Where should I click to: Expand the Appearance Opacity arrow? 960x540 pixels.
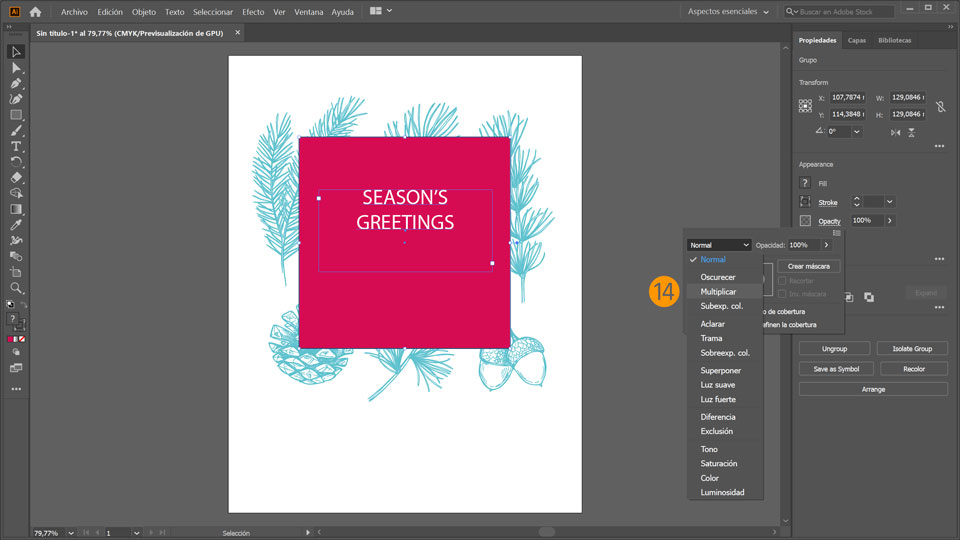[890, 220]
